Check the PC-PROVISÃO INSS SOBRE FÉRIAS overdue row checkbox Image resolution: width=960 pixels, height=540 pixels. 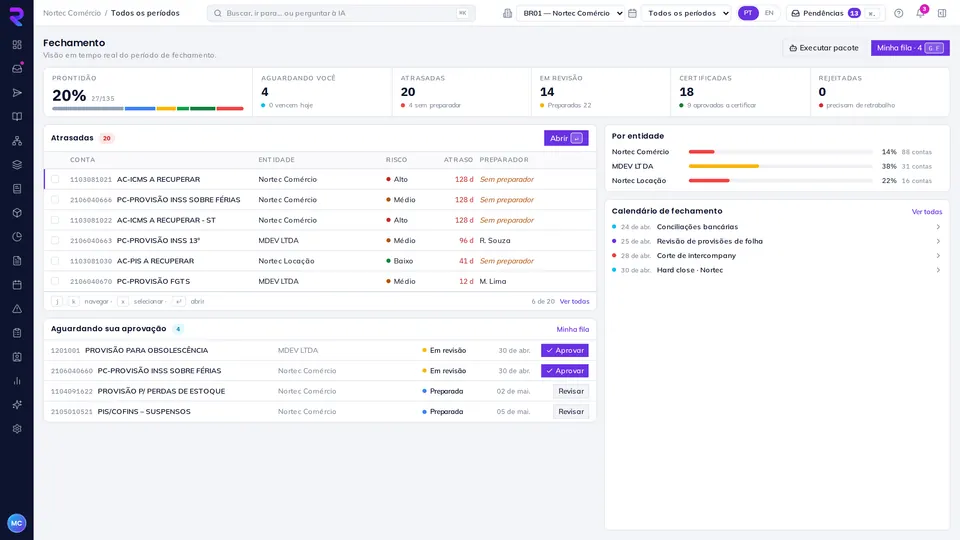(x=55, y=200)
